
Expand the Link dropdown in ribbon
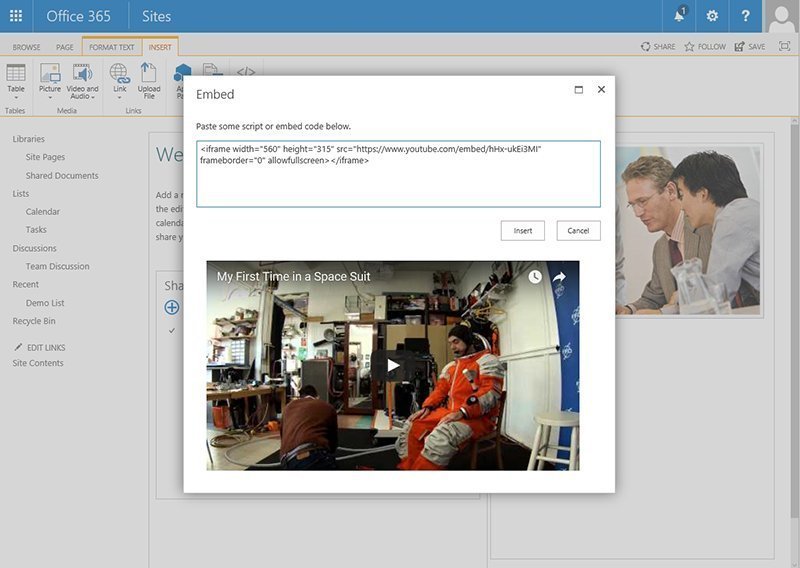tap(119, 97)
